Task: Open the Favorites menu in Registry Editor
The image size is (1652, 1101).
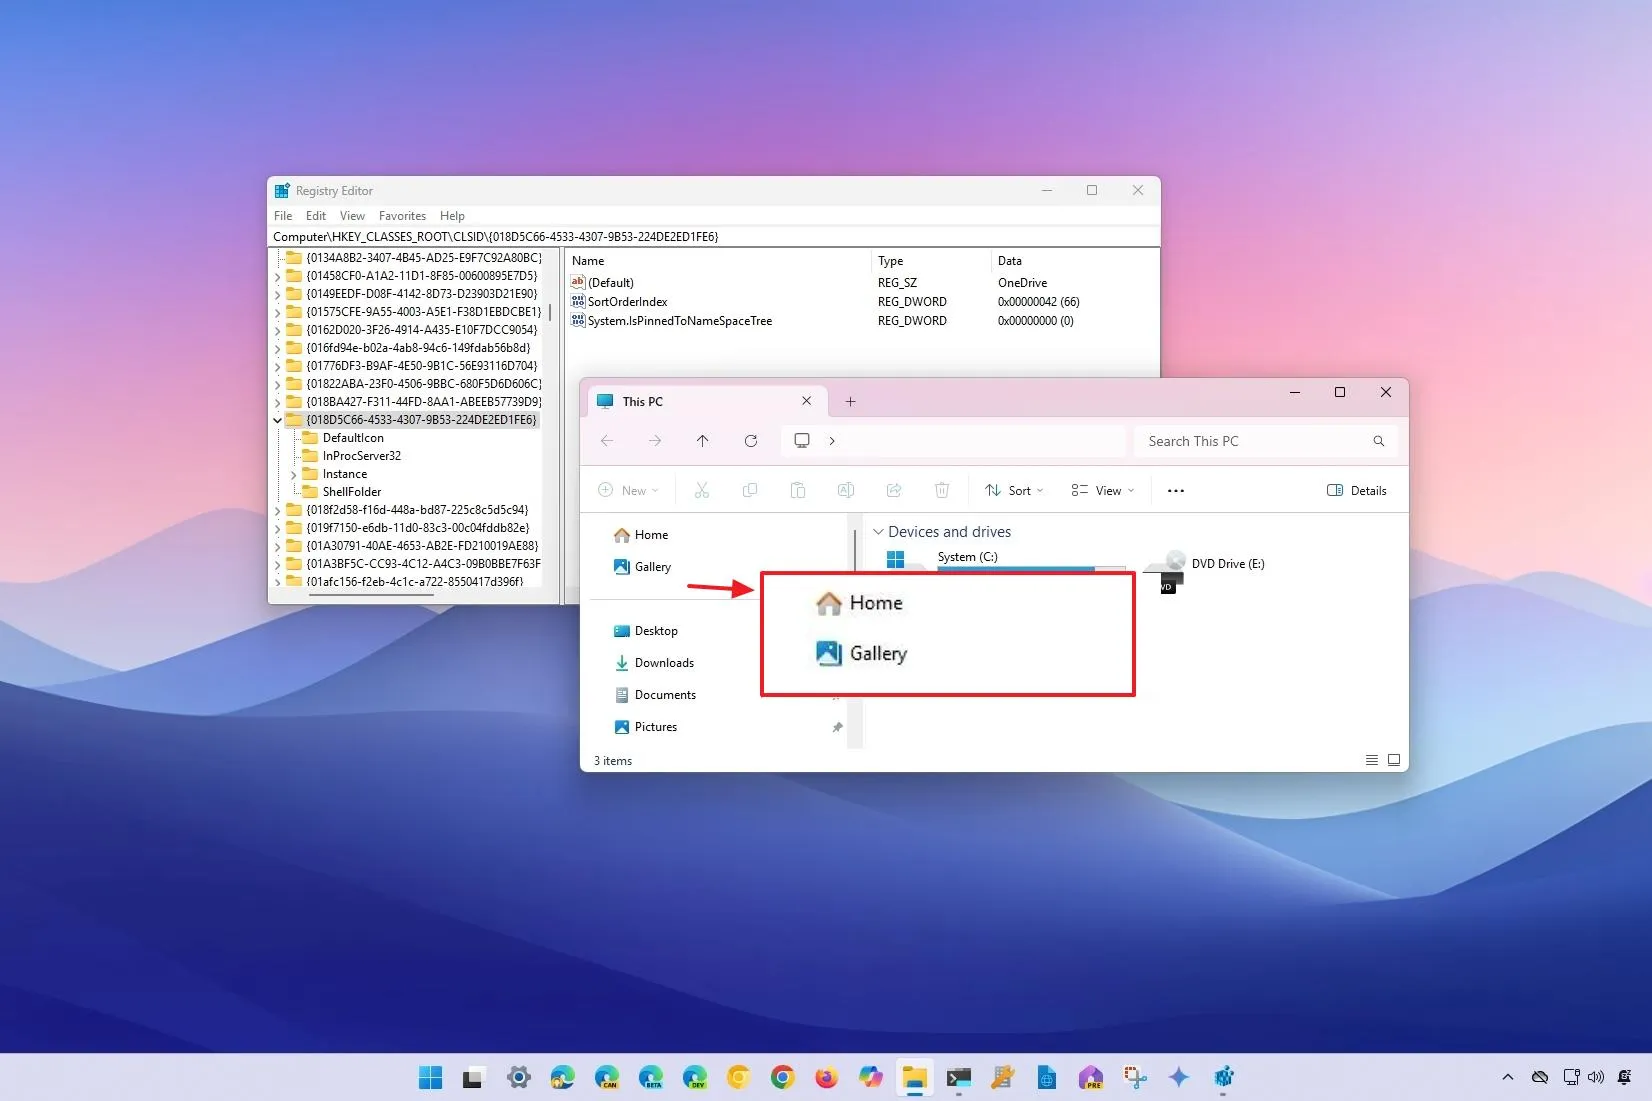Action: click(402, 215)
